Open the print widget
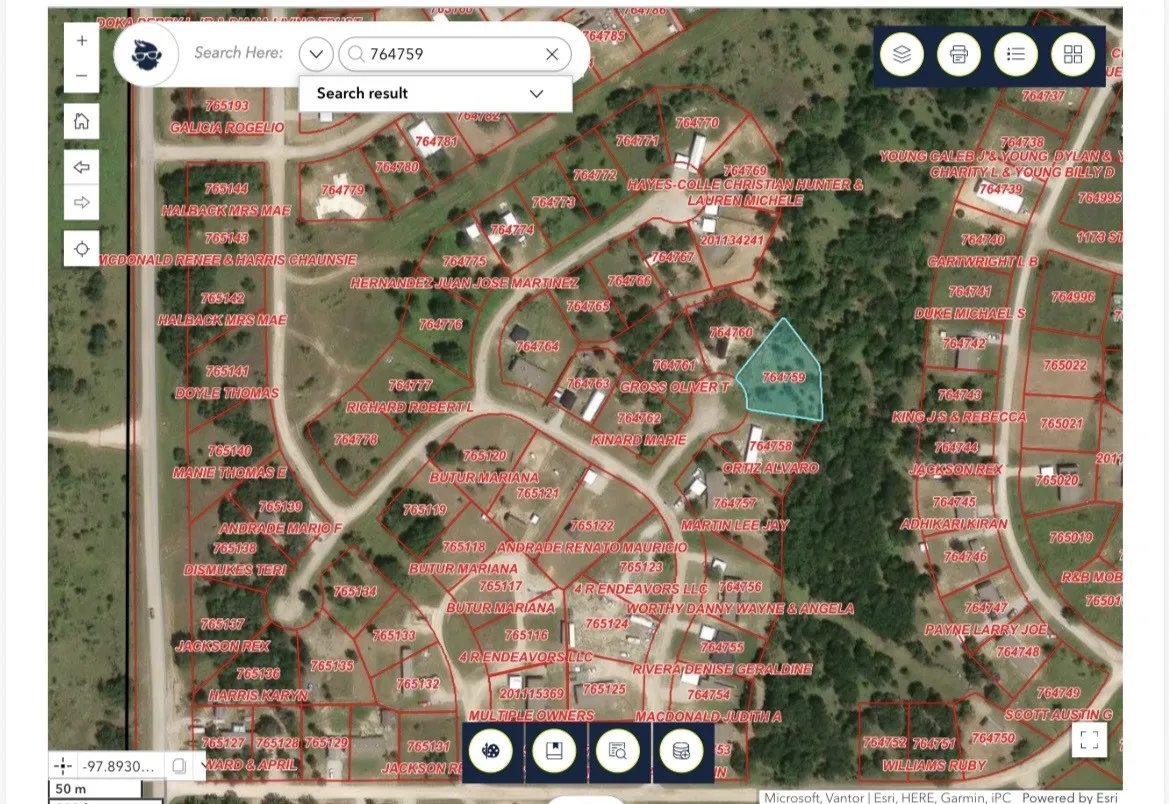1169x804 pixels. [x=959, y=54]
